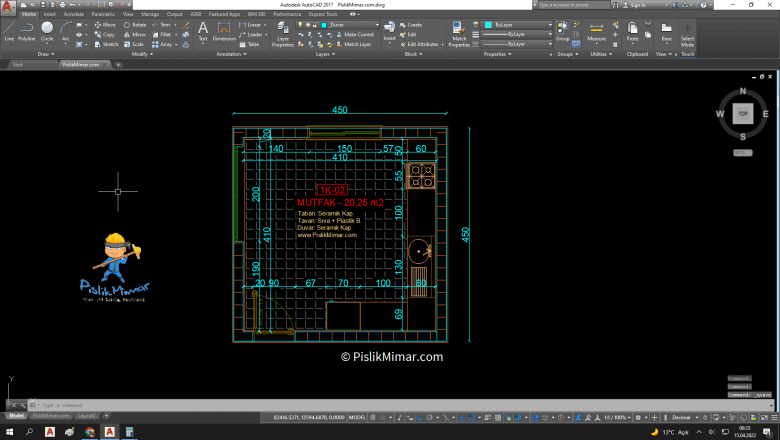This screenshot has height=440, width=780.
Task: Open the Decimal units dropdown
Action: (682, 416)
